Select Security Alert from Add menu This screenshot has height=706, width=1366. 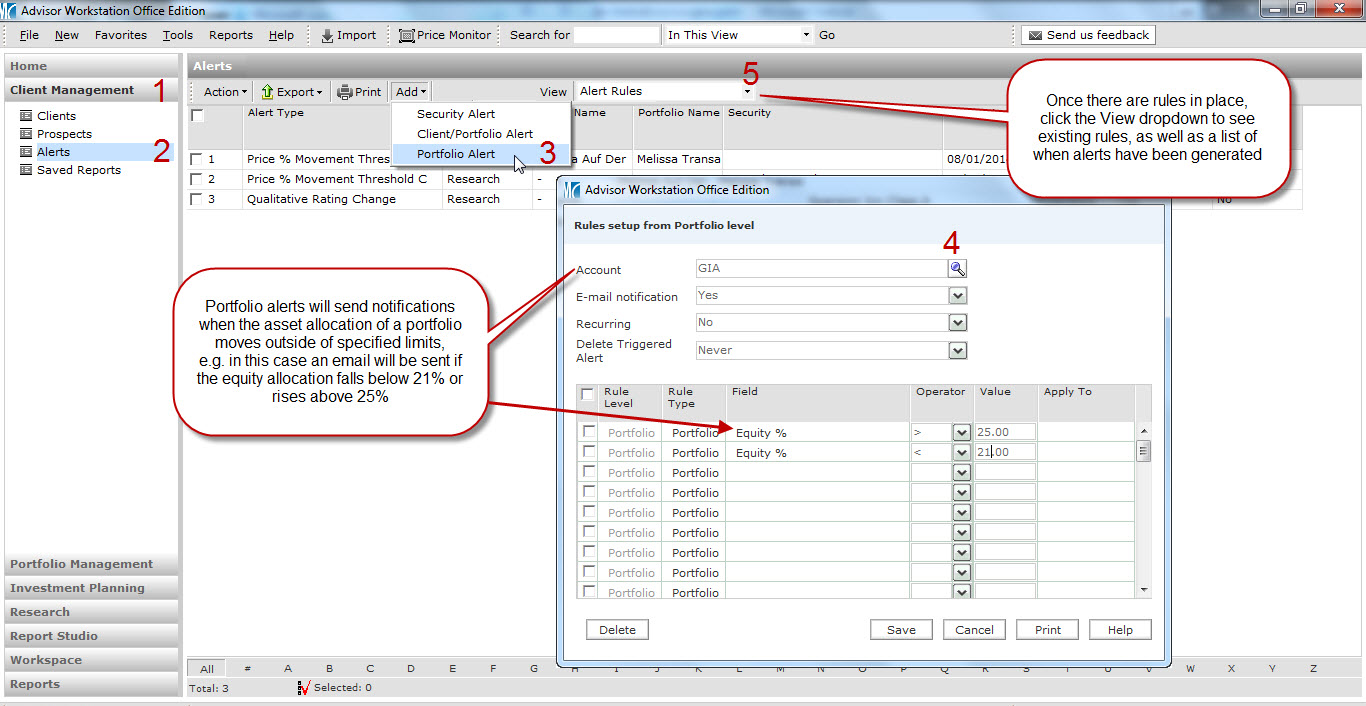click(x=456, y=114)
